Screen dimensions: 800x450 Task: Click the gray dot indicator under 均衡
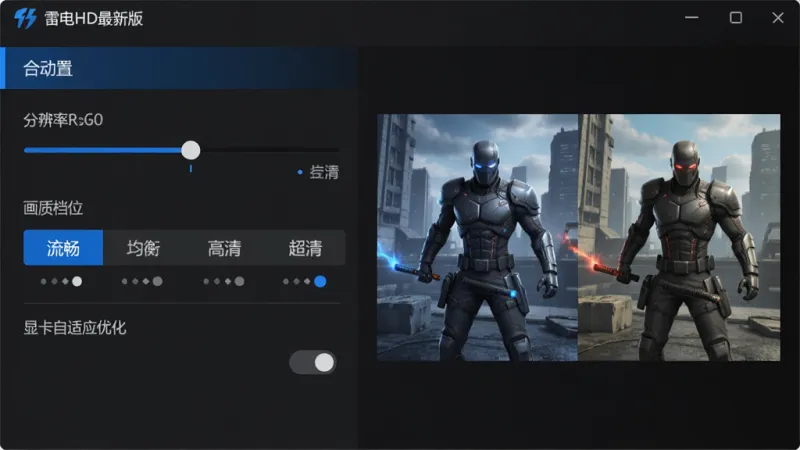pyautogui.click(x=158, y=281)
